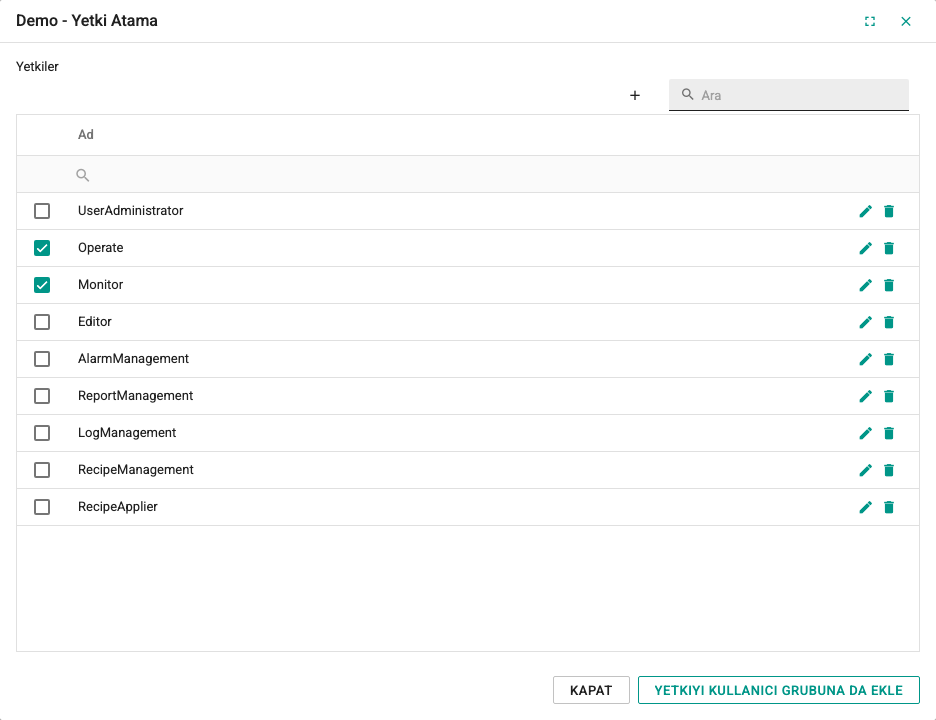Viewport: 936px width, 720px height.
Task: Select the AlarmManagement row name
Action: point(133,359)
